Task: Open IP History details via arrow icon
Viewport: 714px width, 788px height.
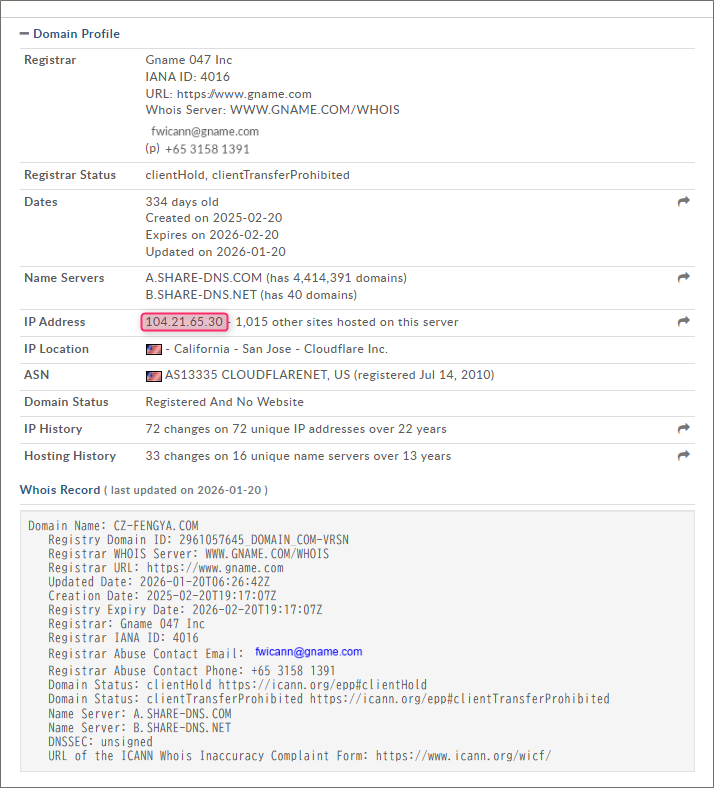Action: tap(684, 429)
